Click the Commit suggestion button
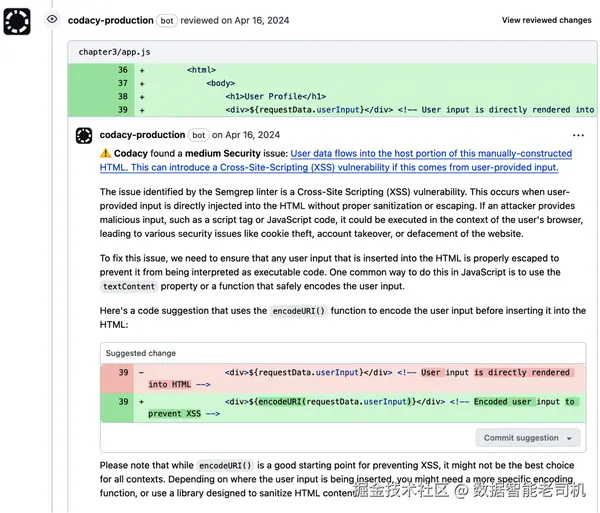 [x=528, y=438]
